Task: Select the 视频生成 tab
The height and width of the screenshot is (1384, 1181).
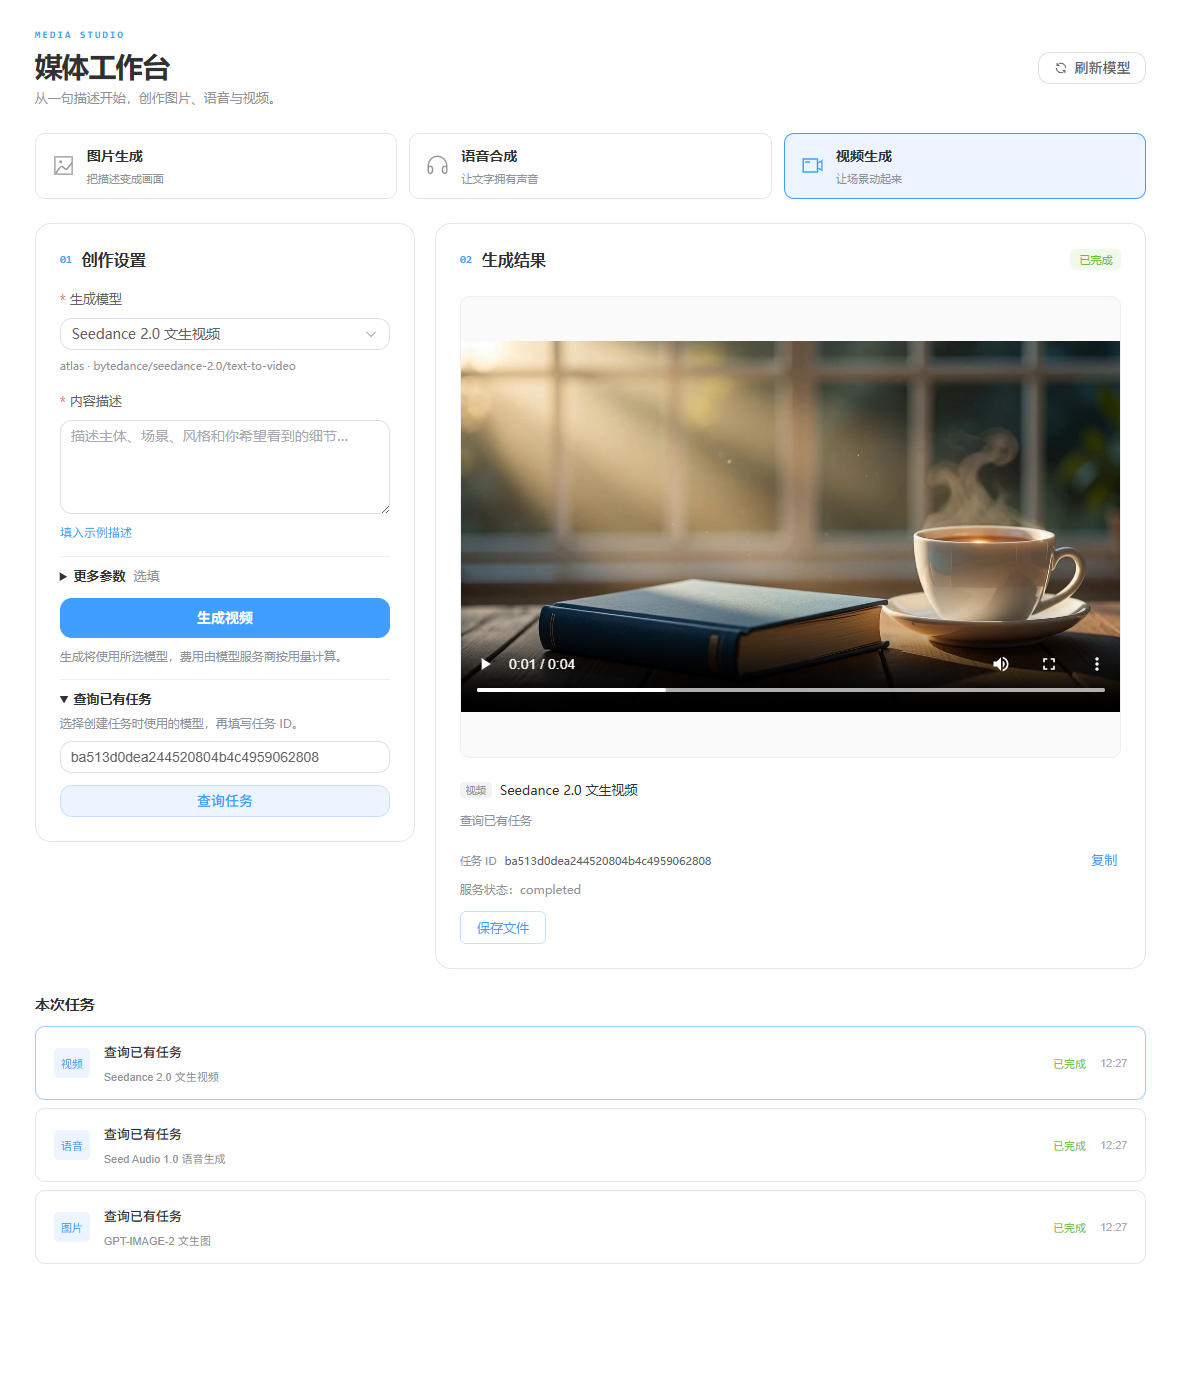Action: [964, 166]
